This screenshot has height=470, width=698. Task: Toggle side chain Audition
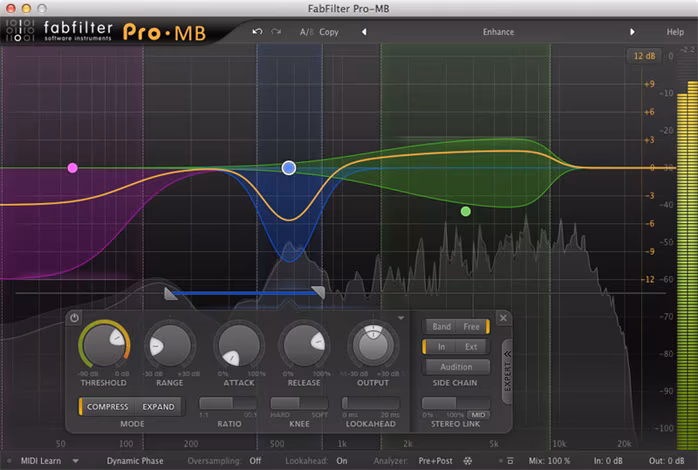pyautogui.click(x=456, y=367)
